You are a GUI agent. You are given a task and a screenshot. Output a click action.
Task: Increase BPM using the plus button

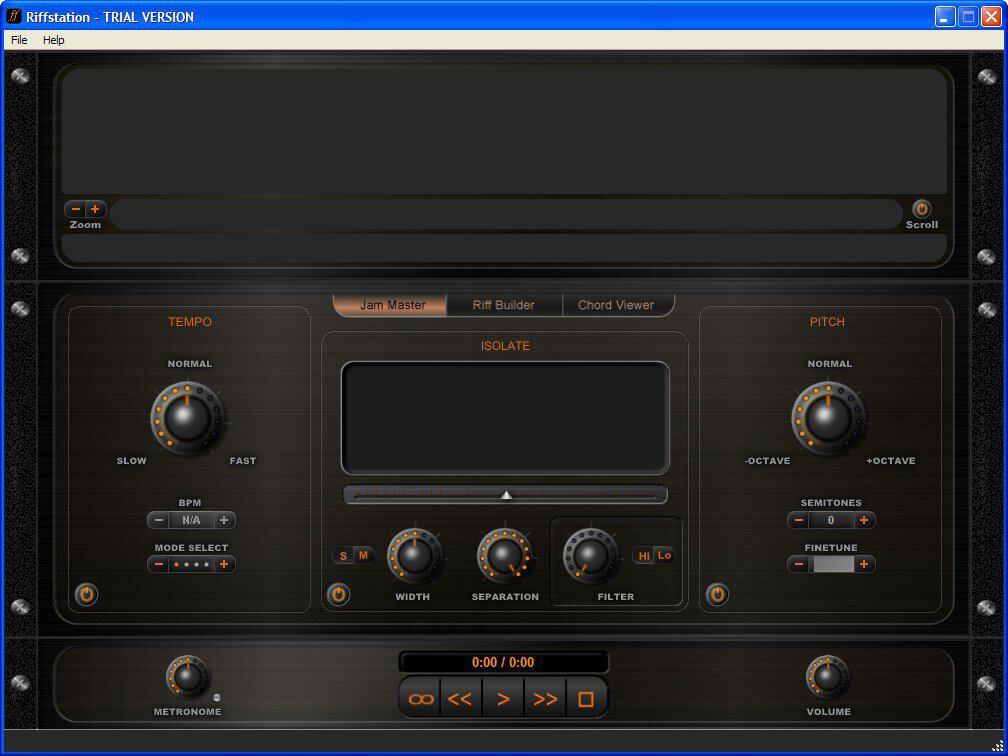pos(224,520)
